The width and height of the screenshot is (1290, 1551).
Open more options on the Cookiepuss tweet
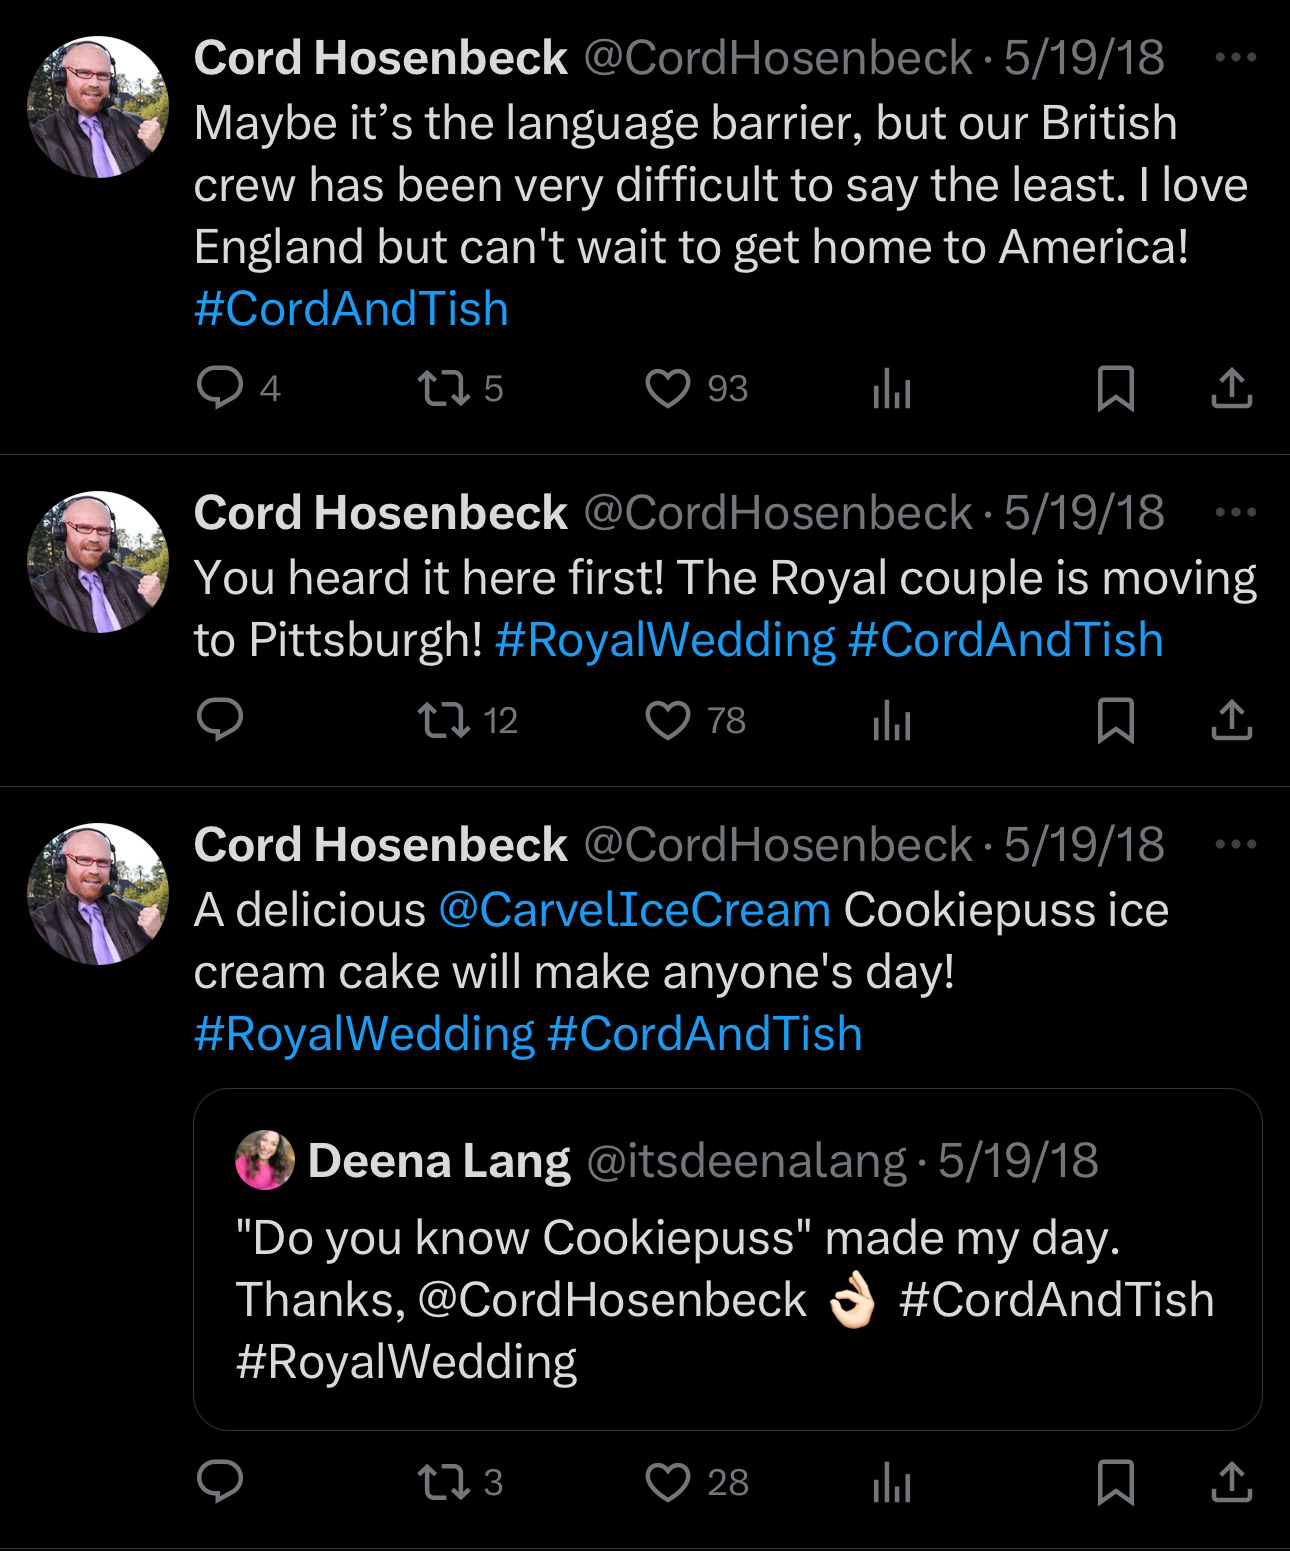(x=1235, y=845)
